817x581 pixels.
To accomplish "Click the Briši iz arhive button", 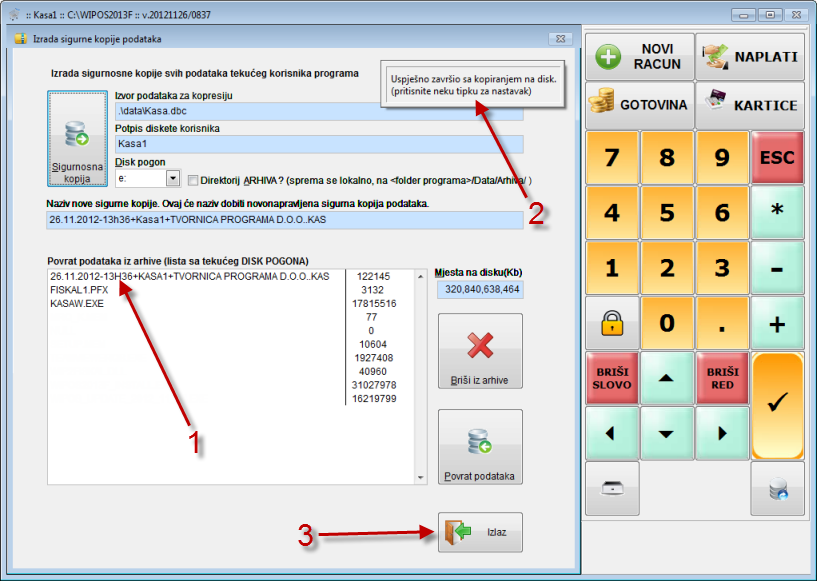I will (x=480, y=353).
